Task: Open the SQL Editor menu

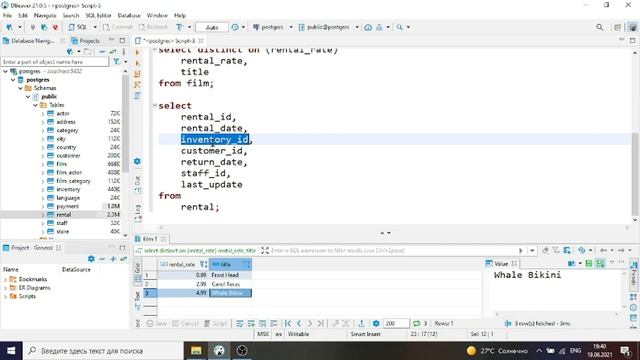Action: (x=98, y=16)
